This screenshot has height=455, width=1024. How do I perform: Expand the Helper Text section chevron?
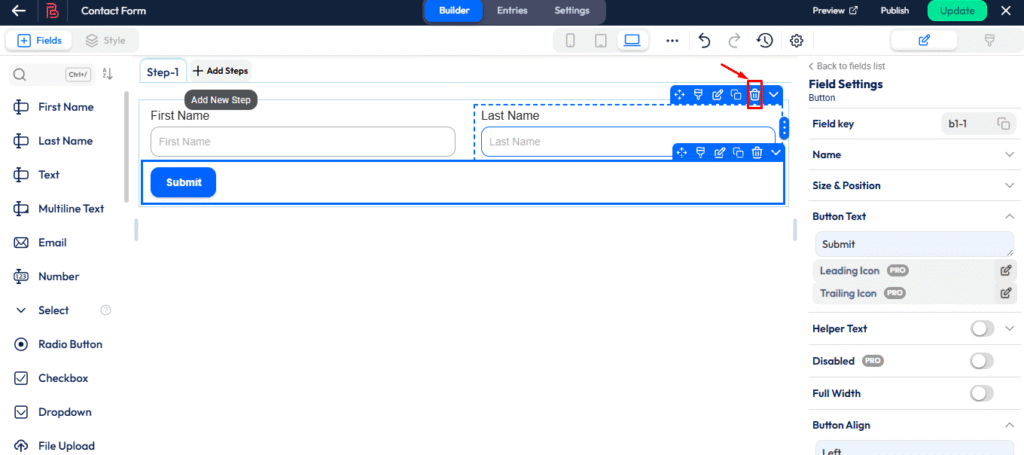(1009, 328)
